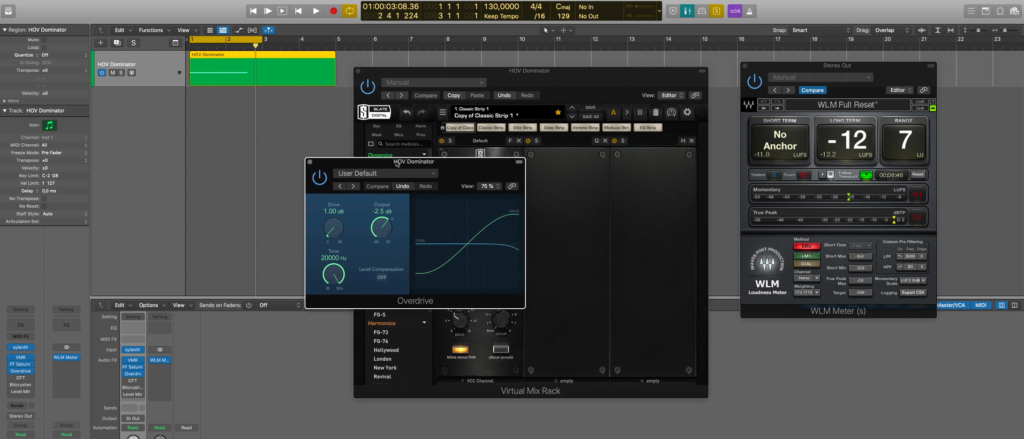The height and width of the screenshot is (439, 1024).
Task: Click Copy in Virtual Mix Rack header
Action: tap(454, 95)
